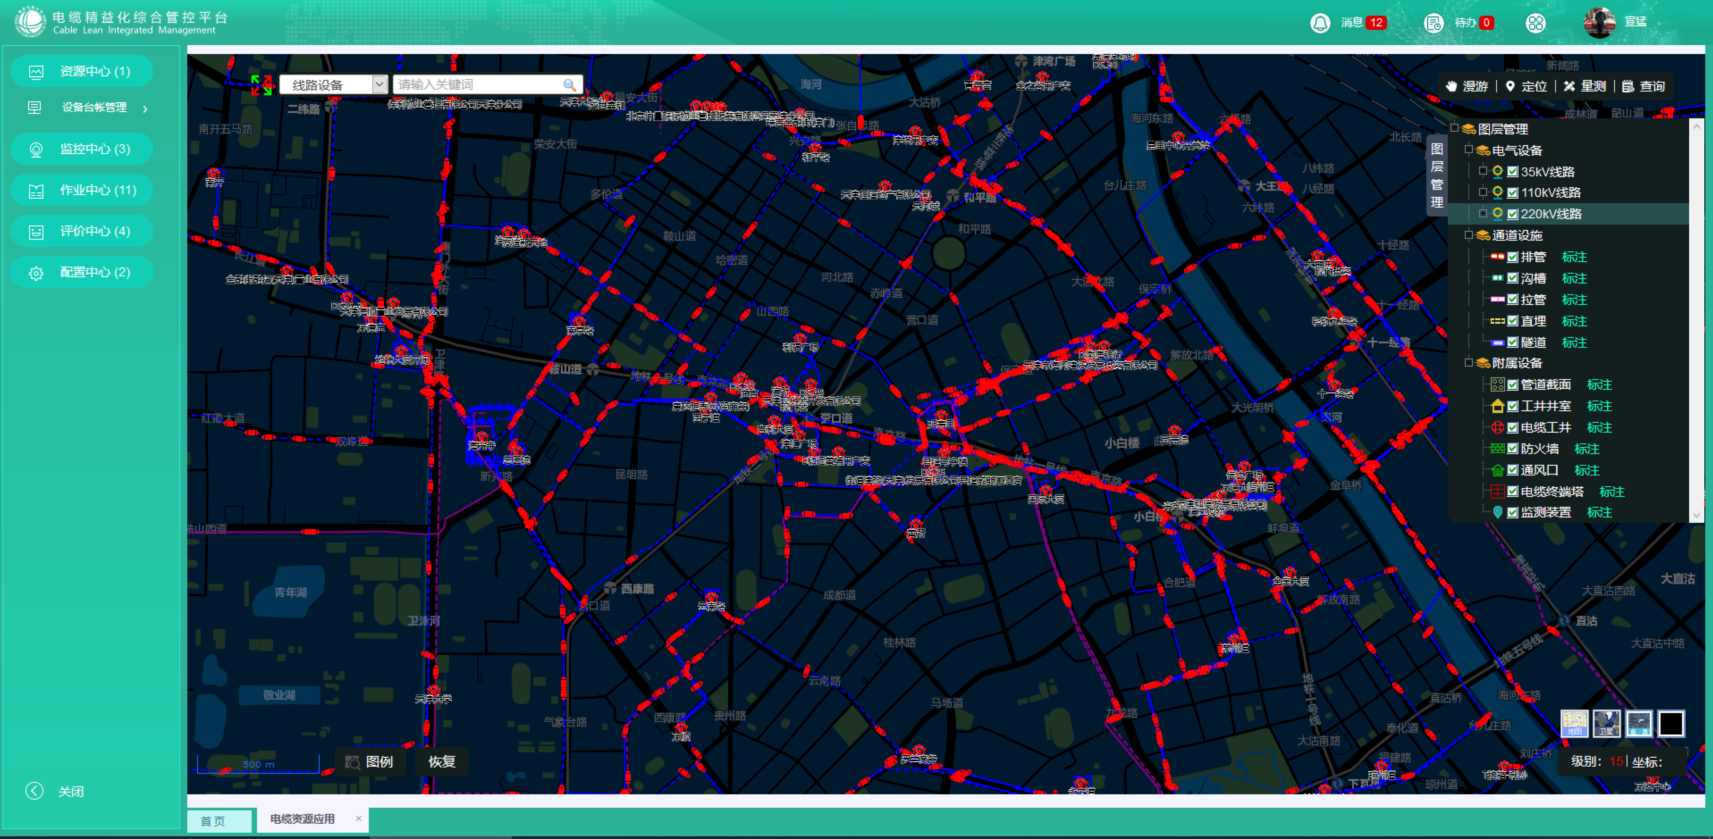
Task: Click the four-squares app grid icon
Action: (x=1536, y=23)
